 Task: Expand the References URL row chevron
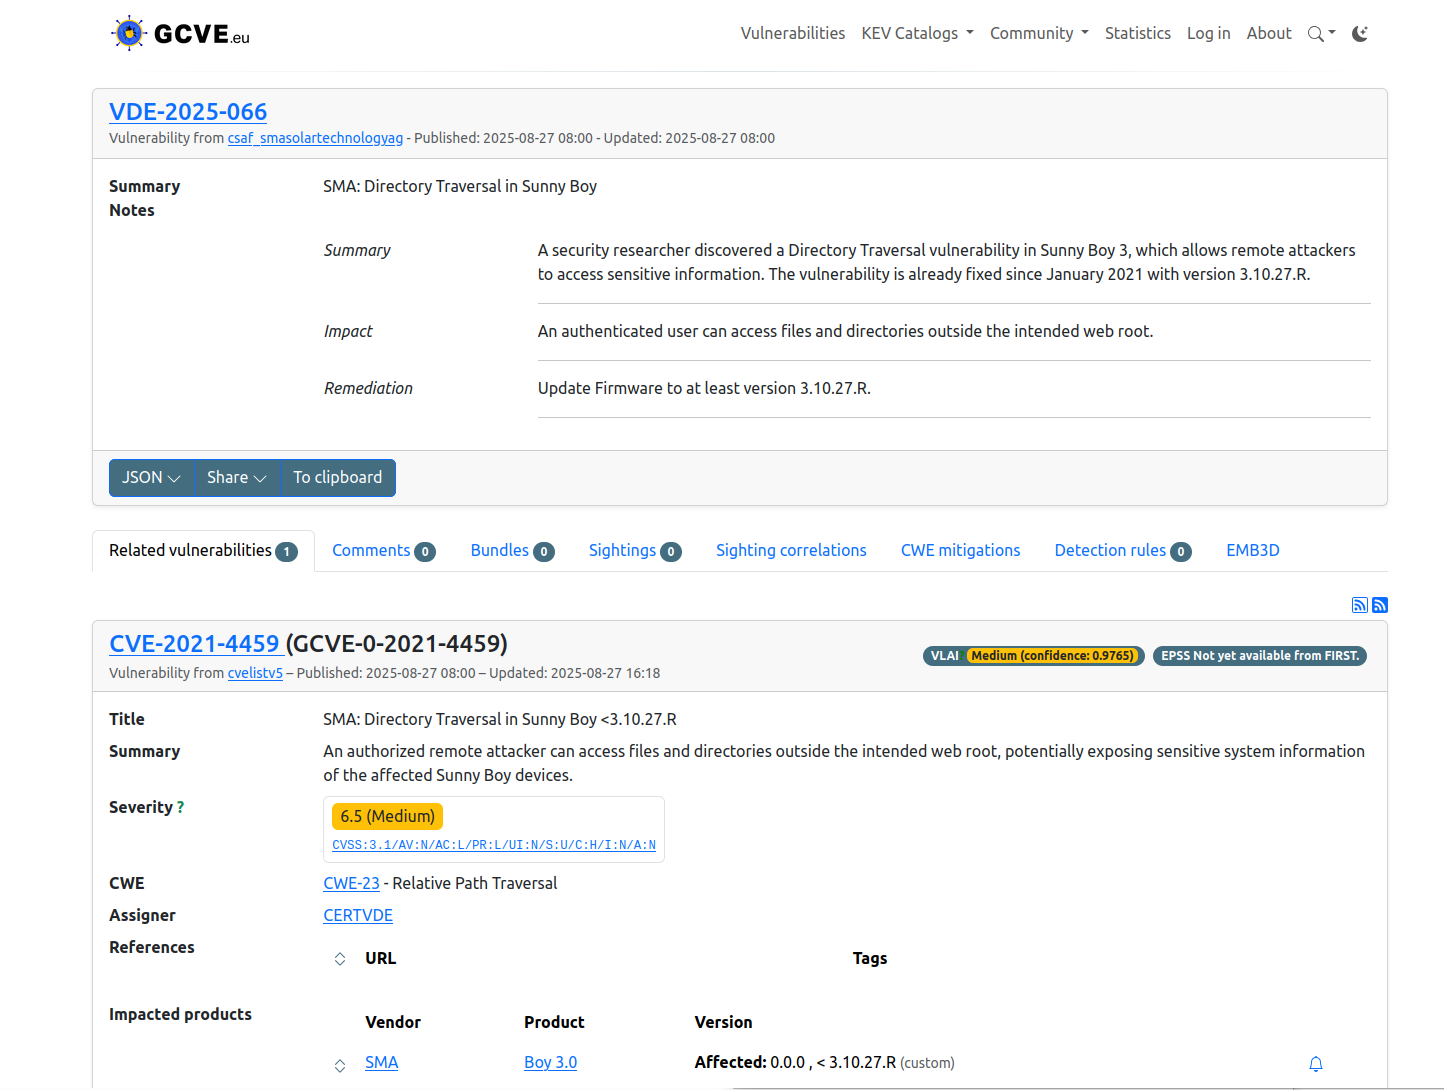tap(340, 959)
